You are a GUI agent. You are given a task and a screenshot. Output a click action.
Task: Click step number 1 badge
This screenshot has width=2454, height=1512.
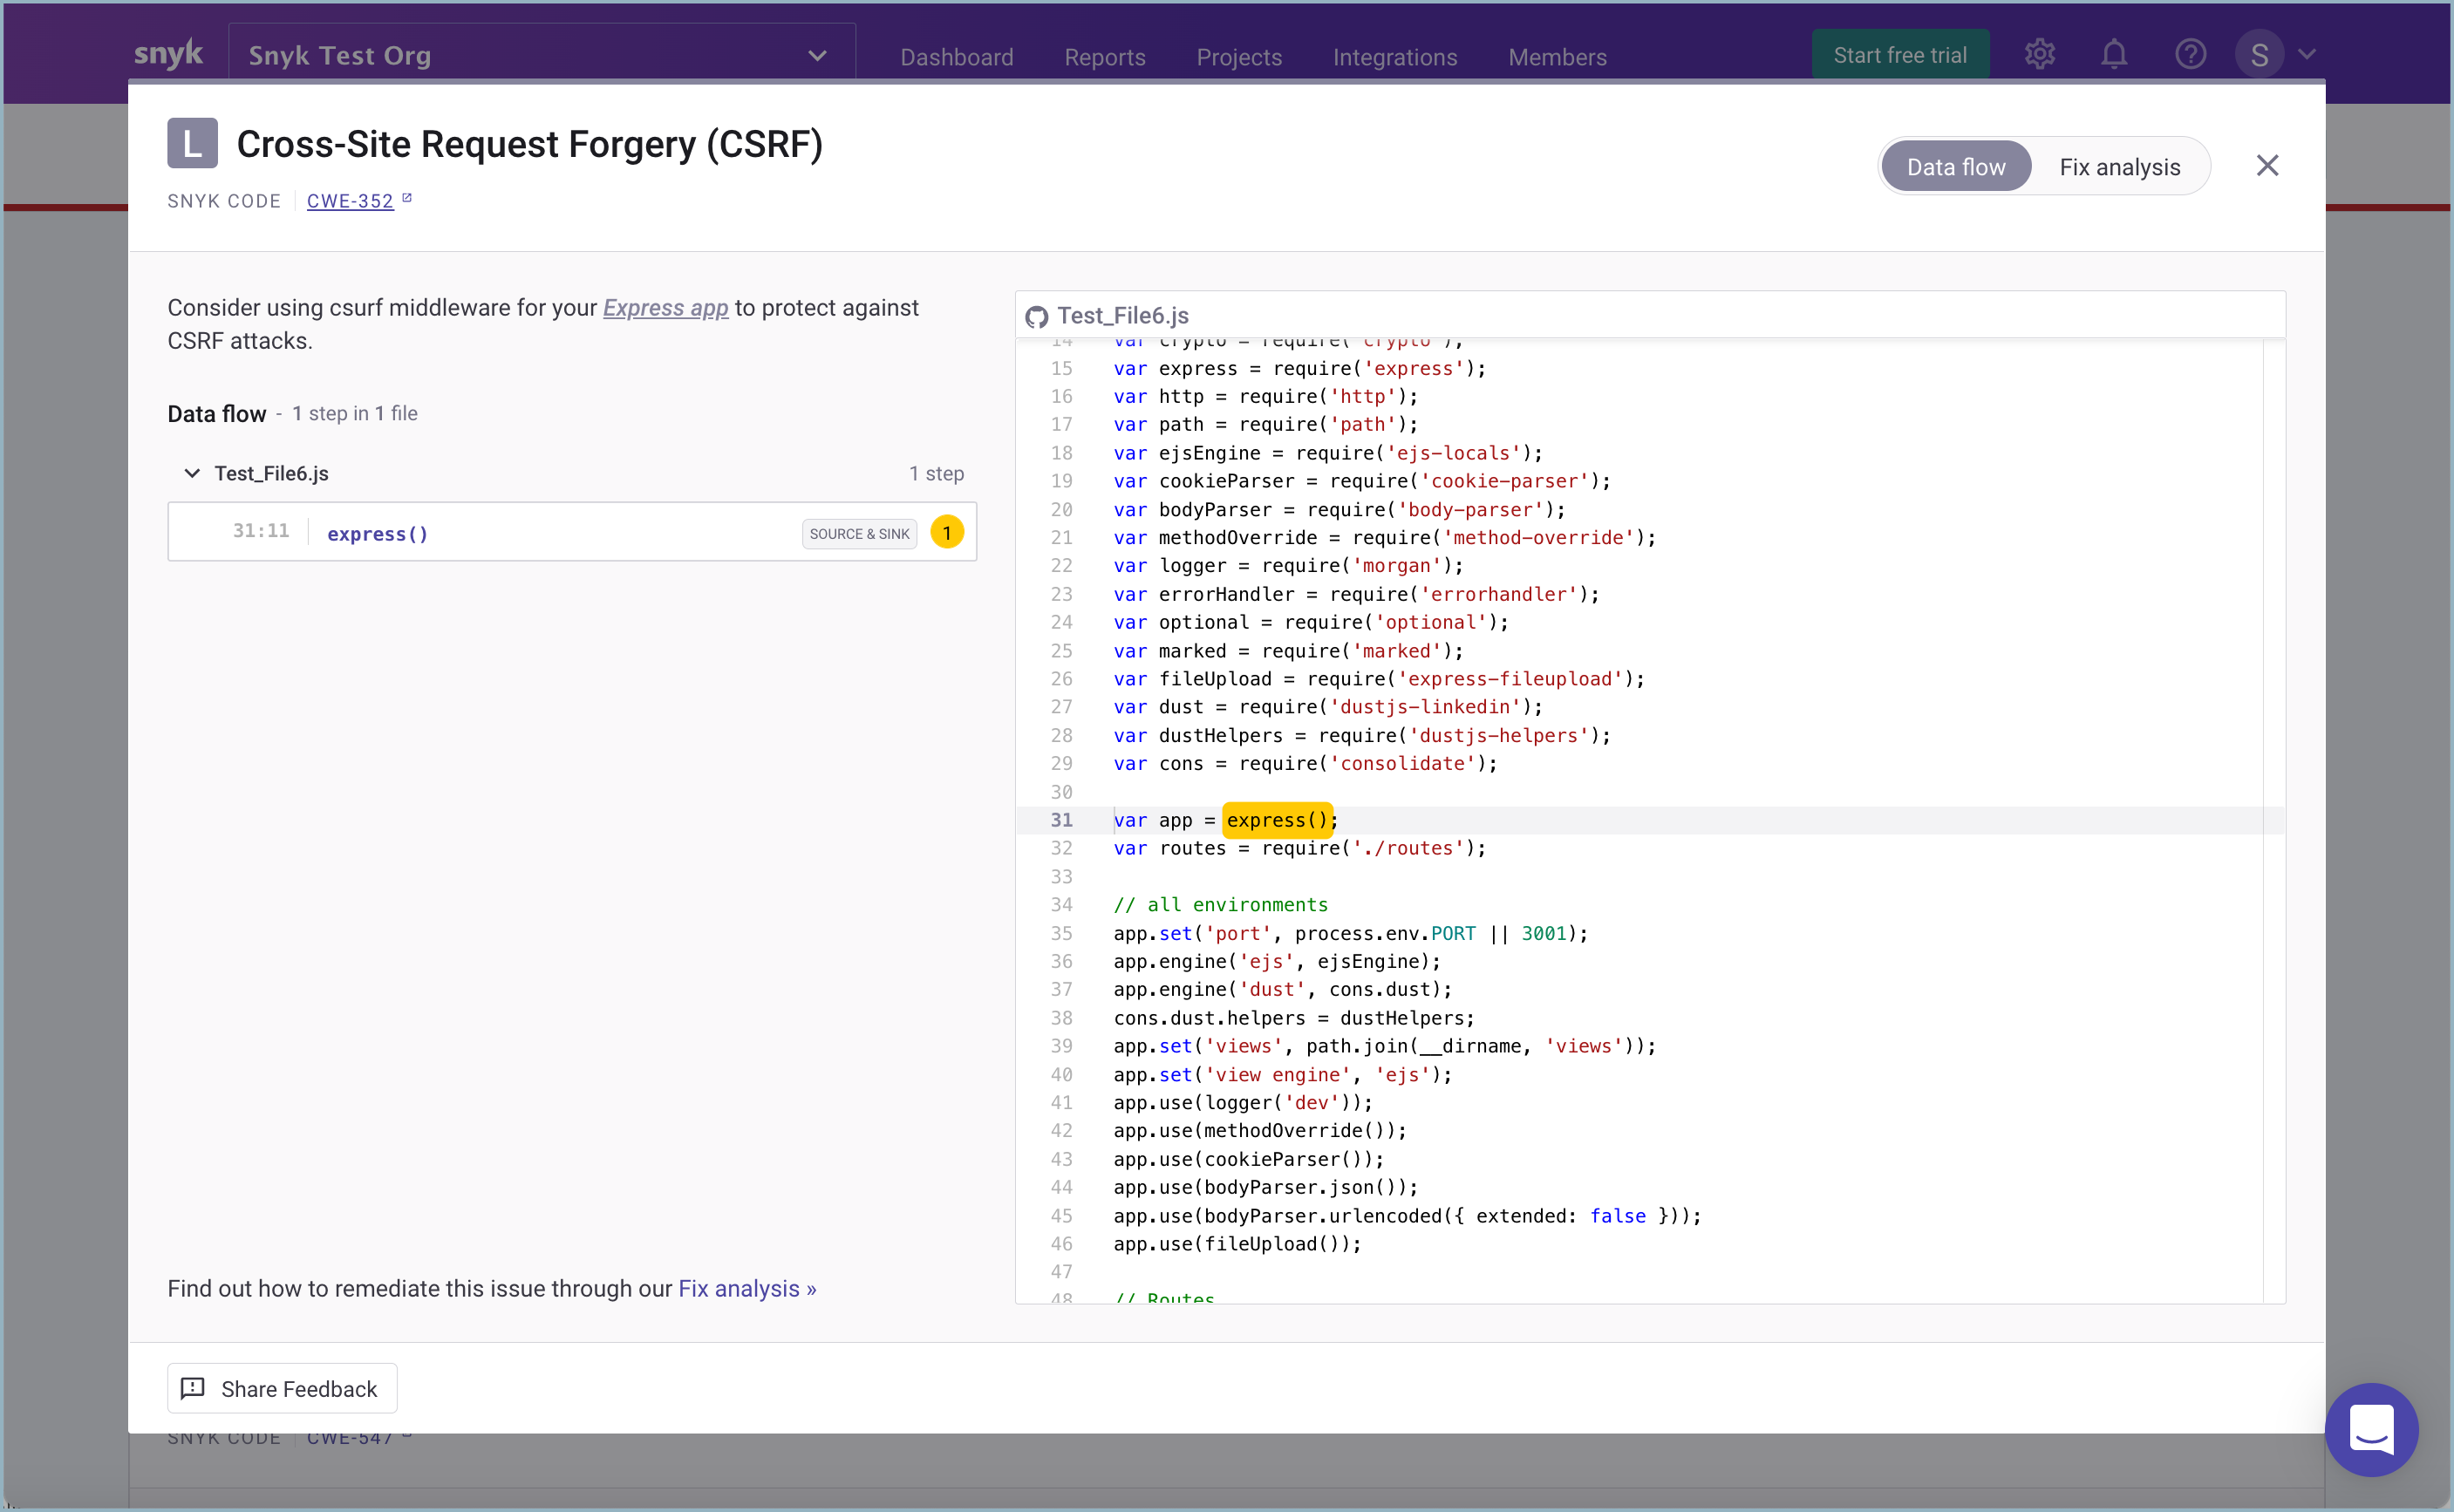point(946,532)
